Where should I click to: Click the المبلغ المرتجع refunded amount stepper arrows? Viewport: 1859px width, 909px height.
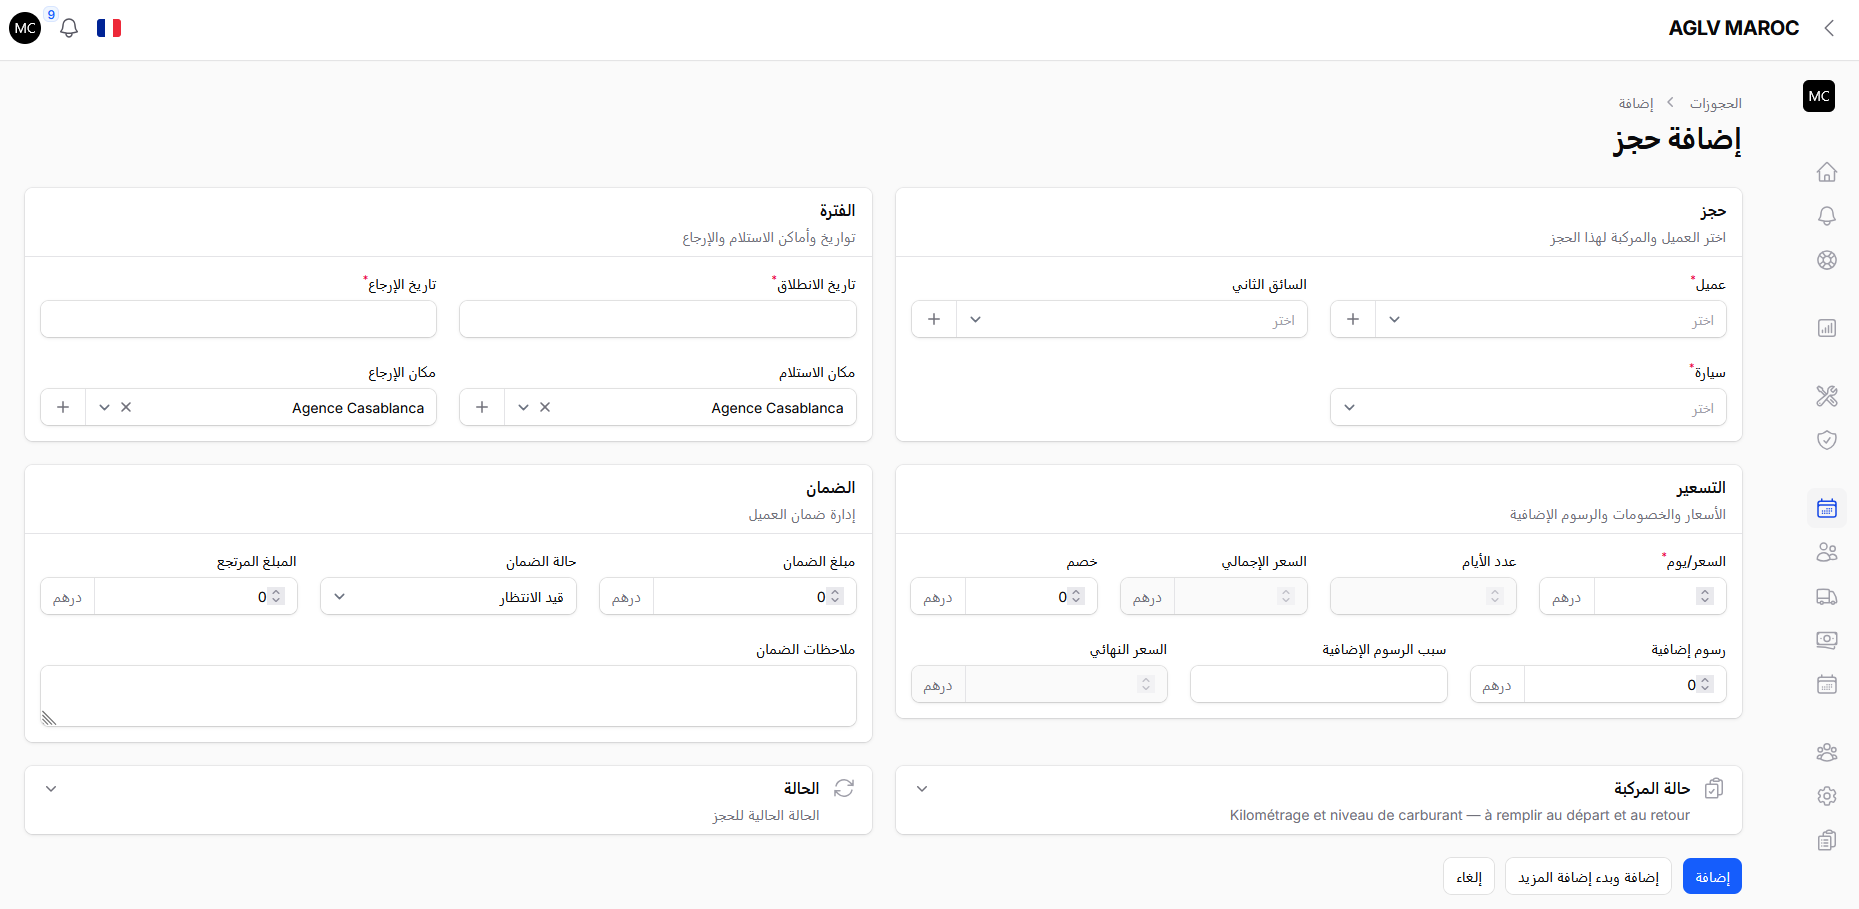276,596
